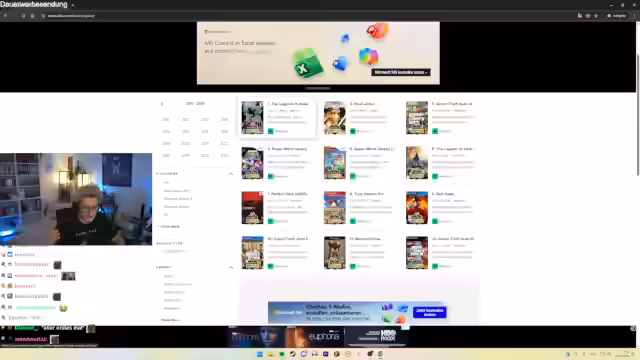640x360 pixels.
Task: Open File Explorer from the taskbar
Action: [271, 354]
